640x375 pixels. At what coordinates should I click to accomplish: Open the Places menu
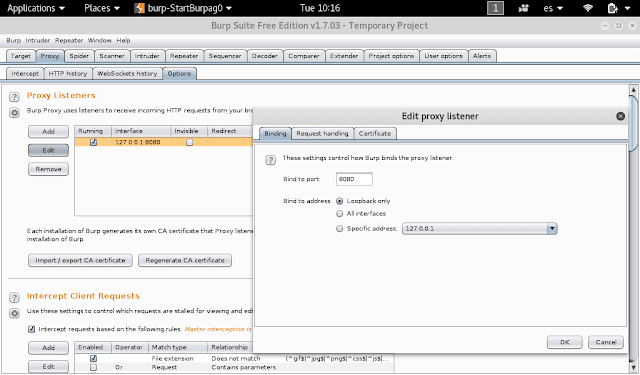pos(102,8)
